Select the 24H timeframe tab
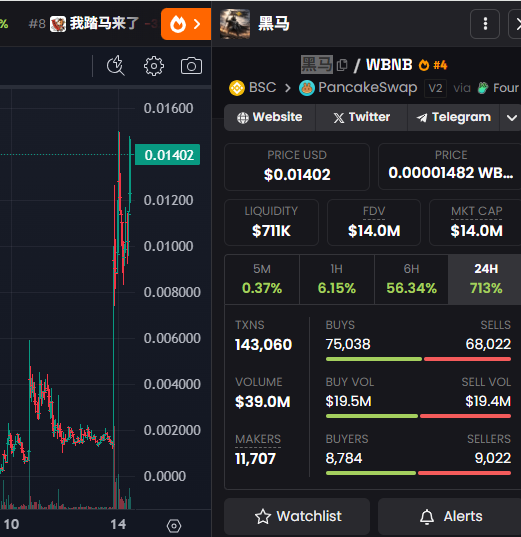 tap(485, 279)
